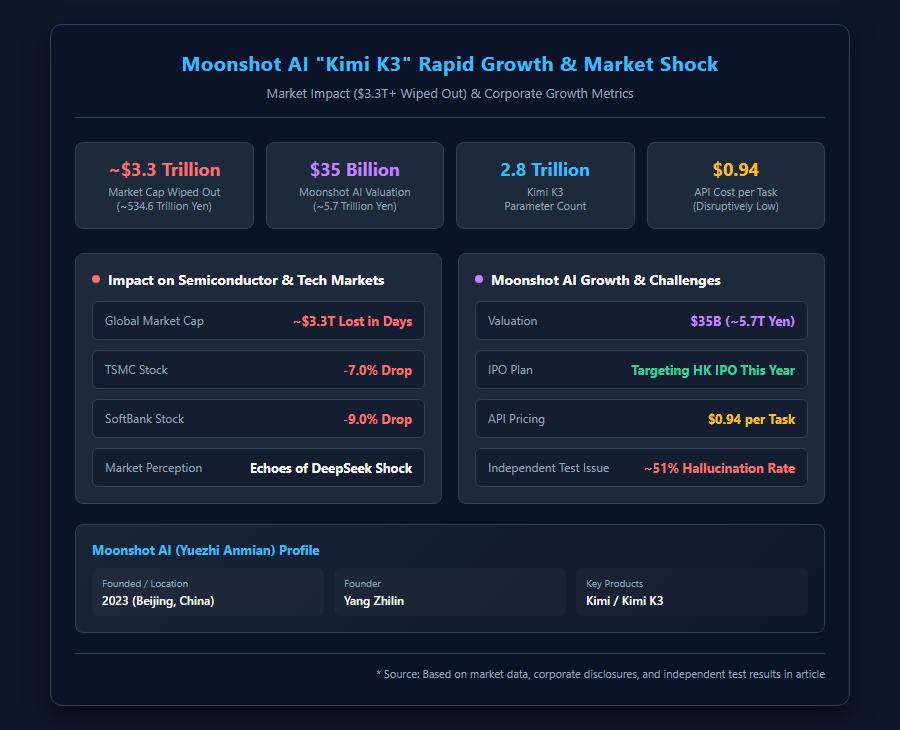Select the Key Products Kimi / Kimi K3 tile

coord(692,592)
